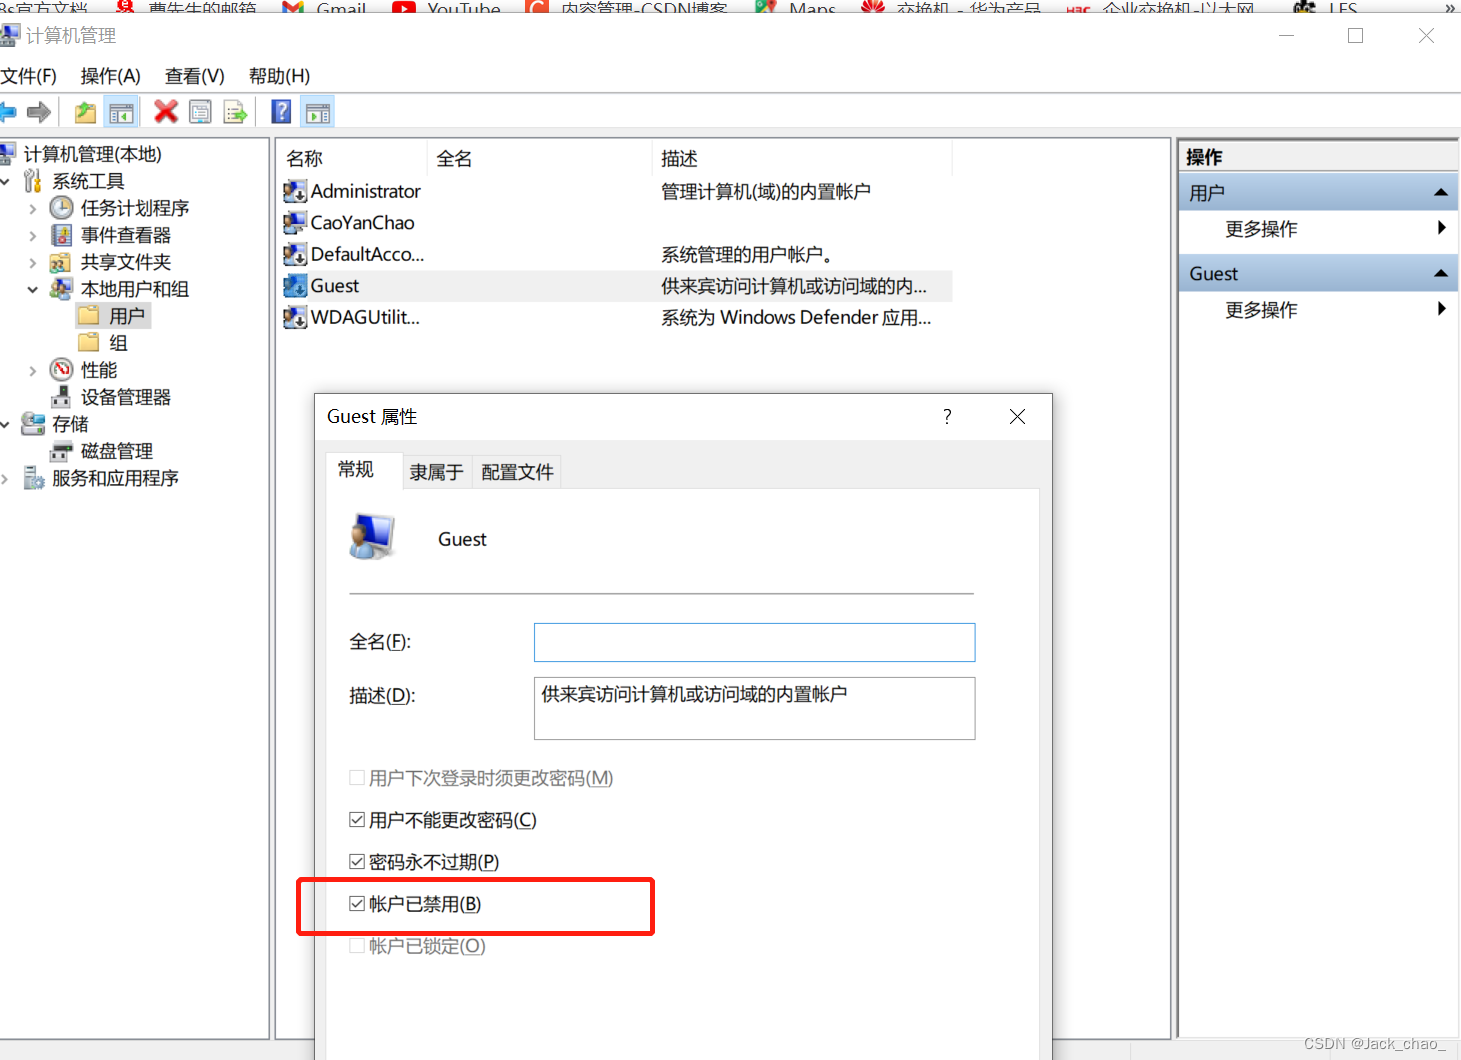Screen dimensions: 1461x1060
Task: Click the Disk Management icon
Action: pyautogui.click(x=62, y=451)
